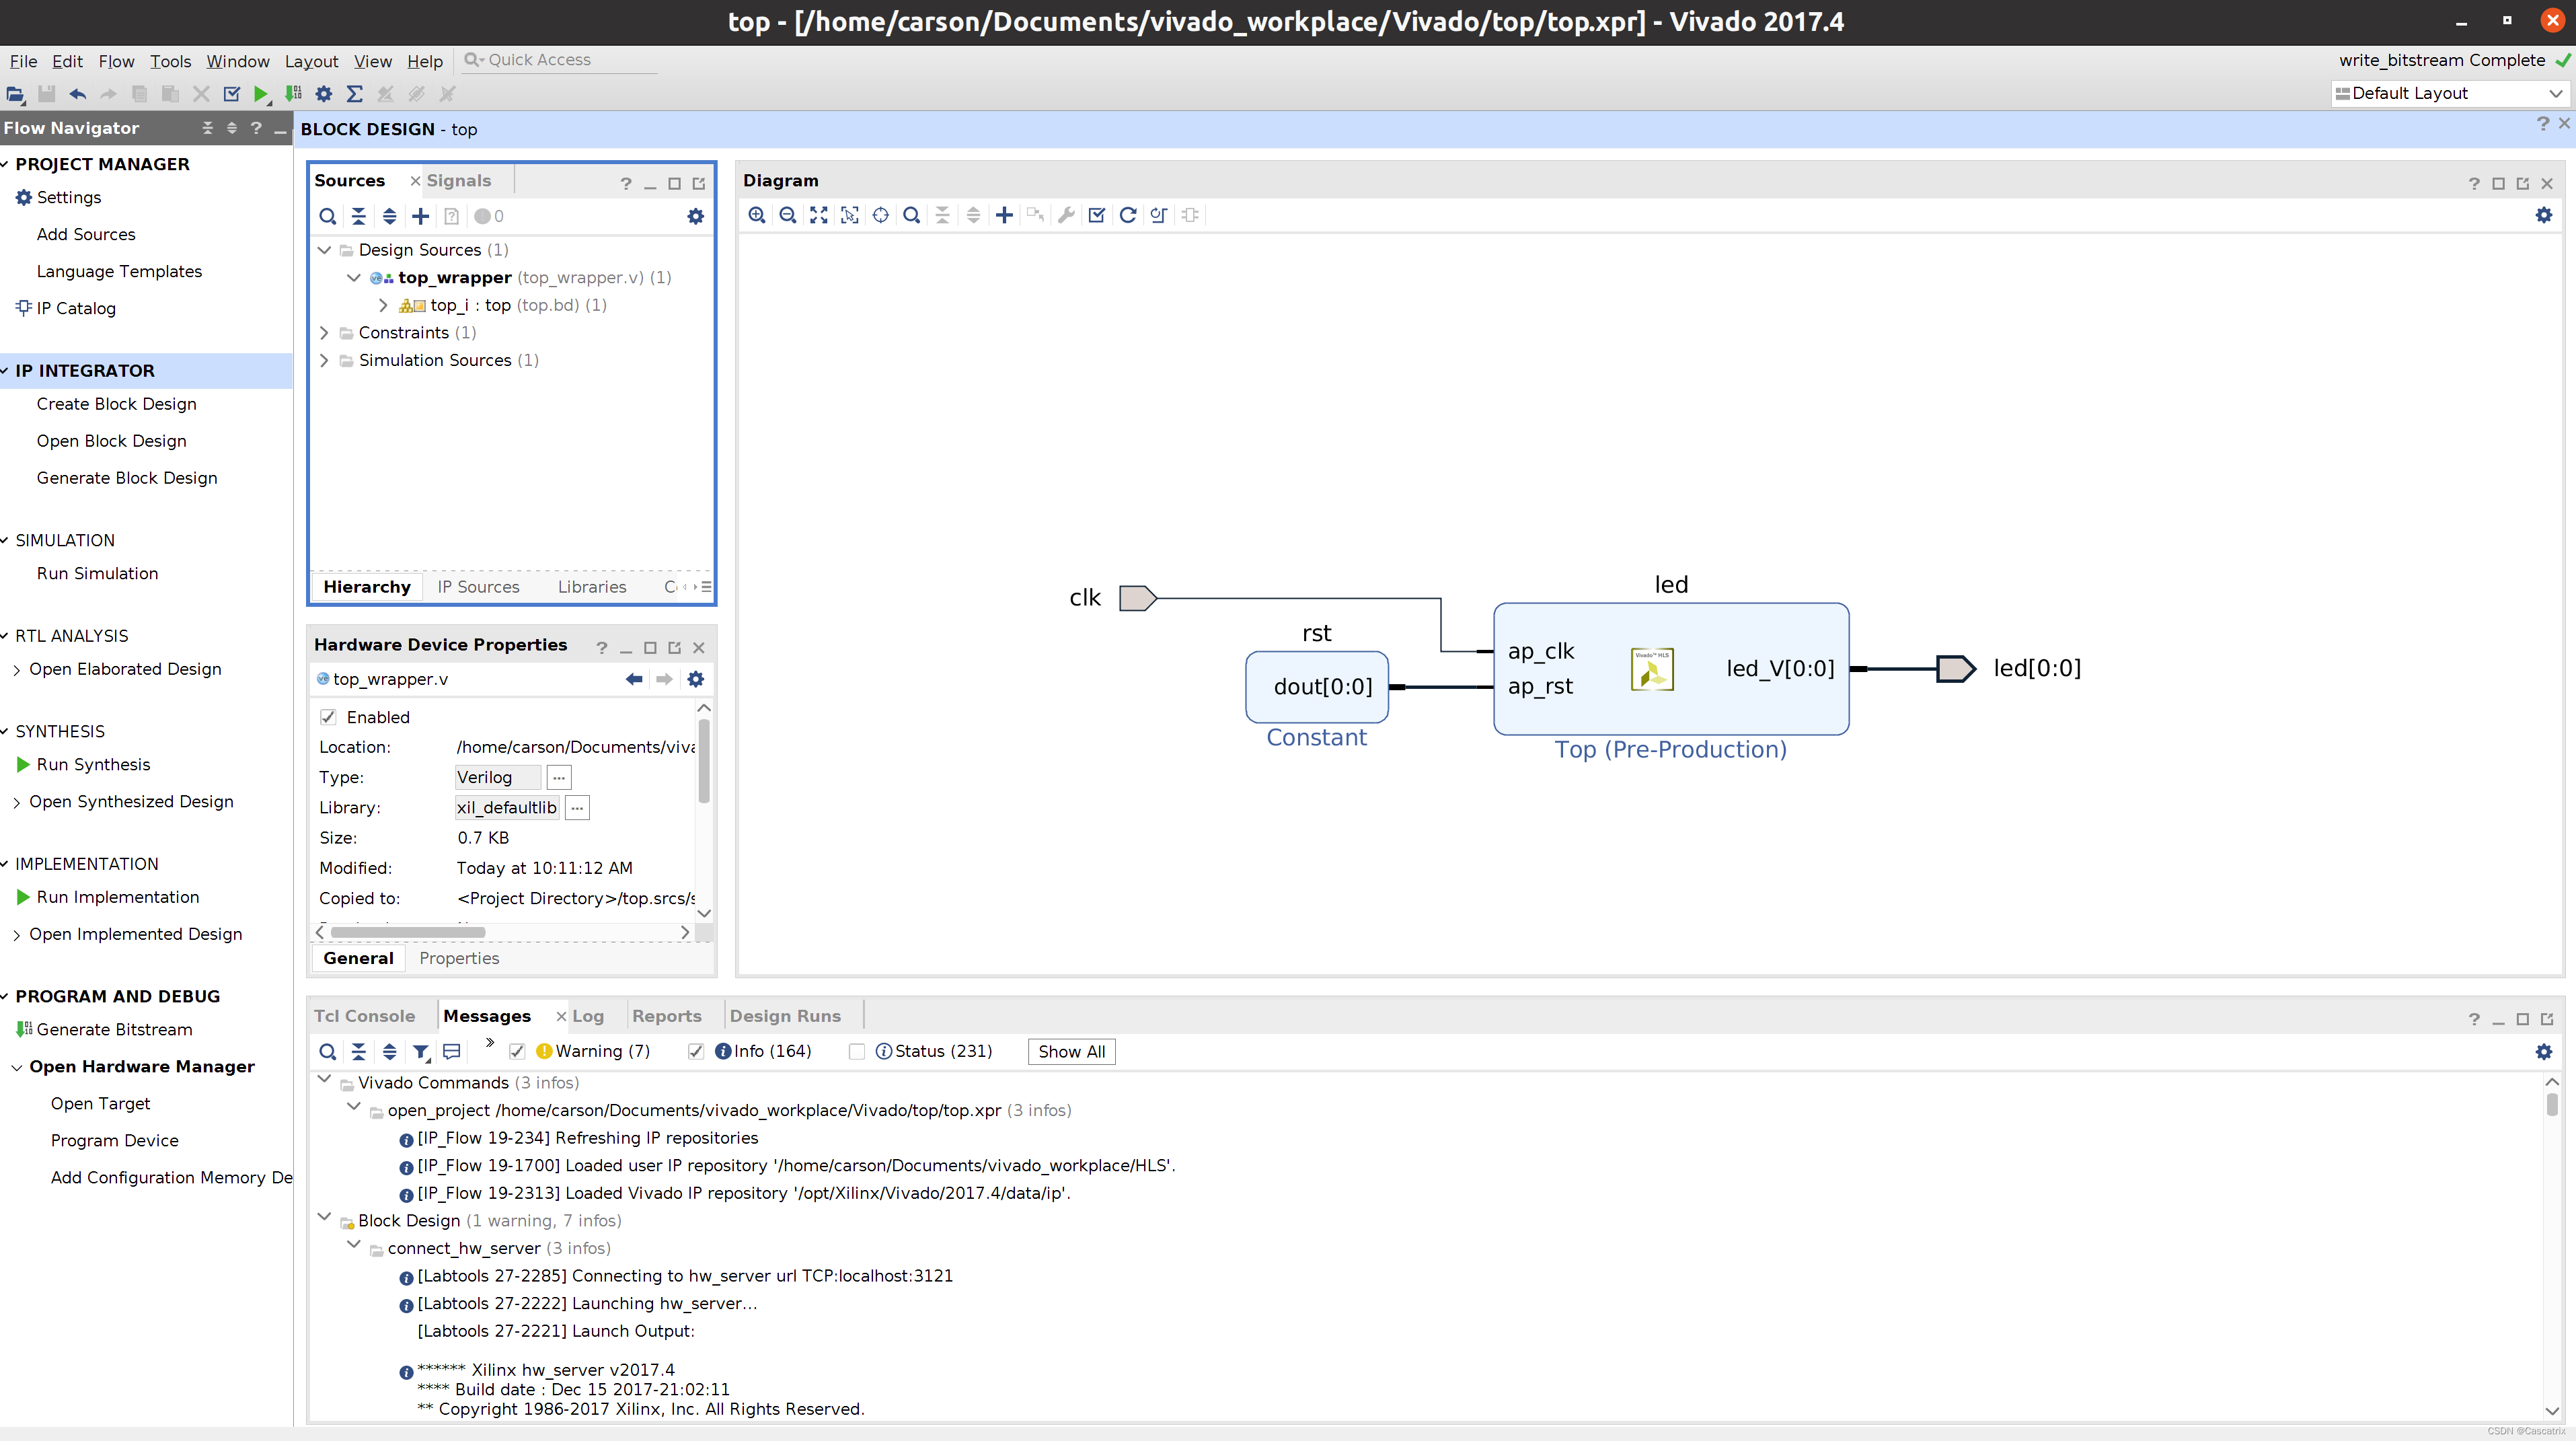The height and width of the screenshot is (1441, 2576).
Task: Collapse the Vivado Commands message group
Action: pos(324,1080)
